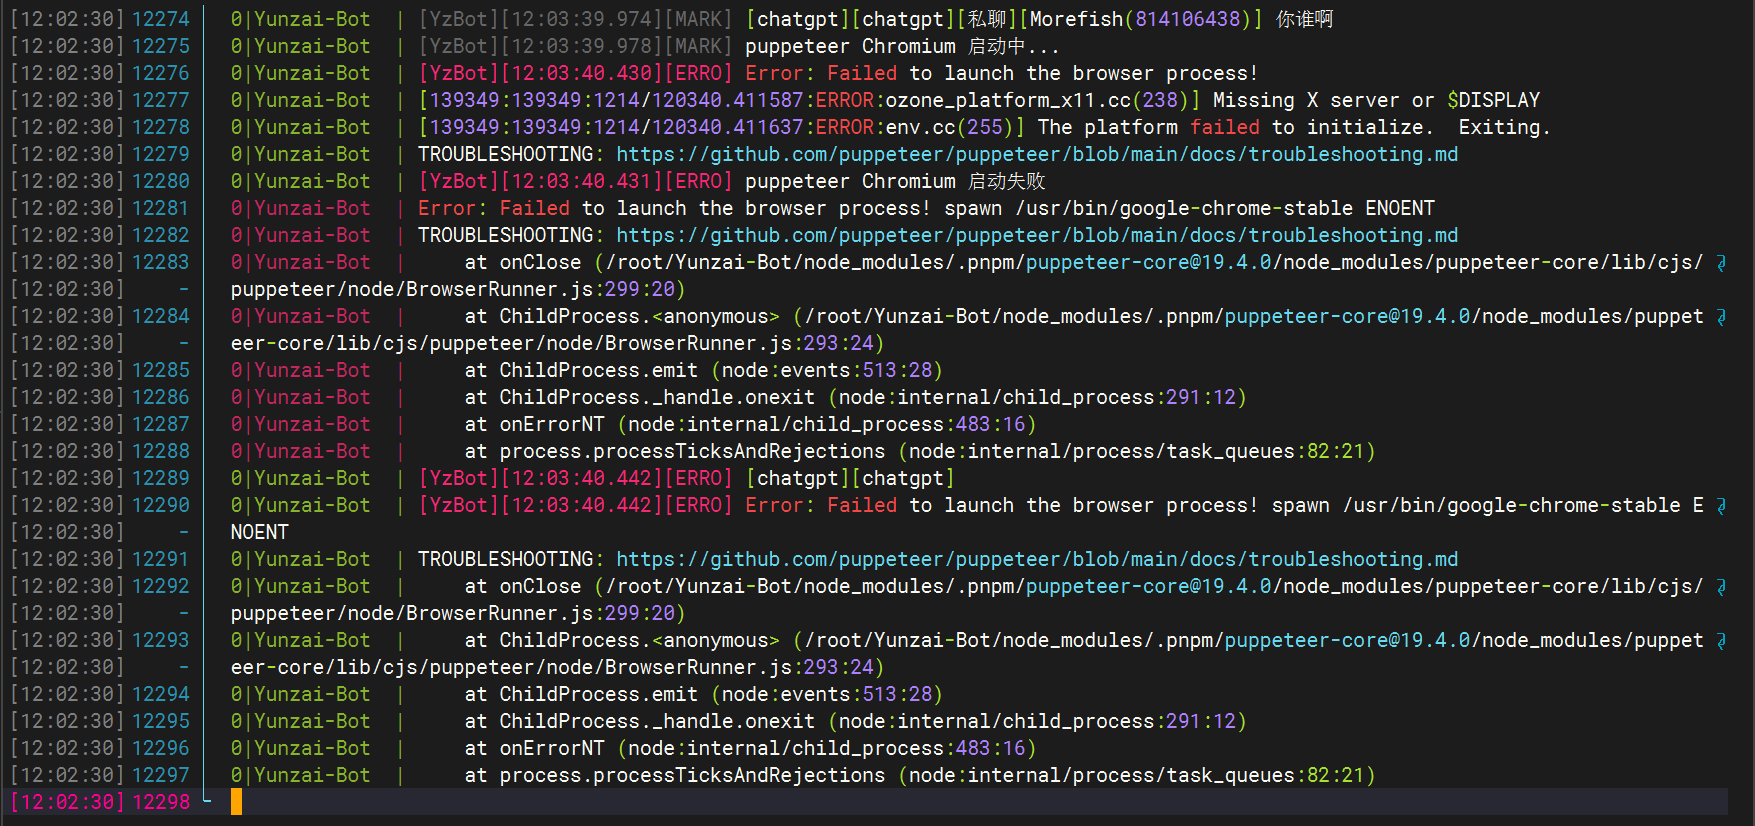Click line number 12275
This screenshot has width=1755, height=826.
pyautogui.click(x=161, y=46)
